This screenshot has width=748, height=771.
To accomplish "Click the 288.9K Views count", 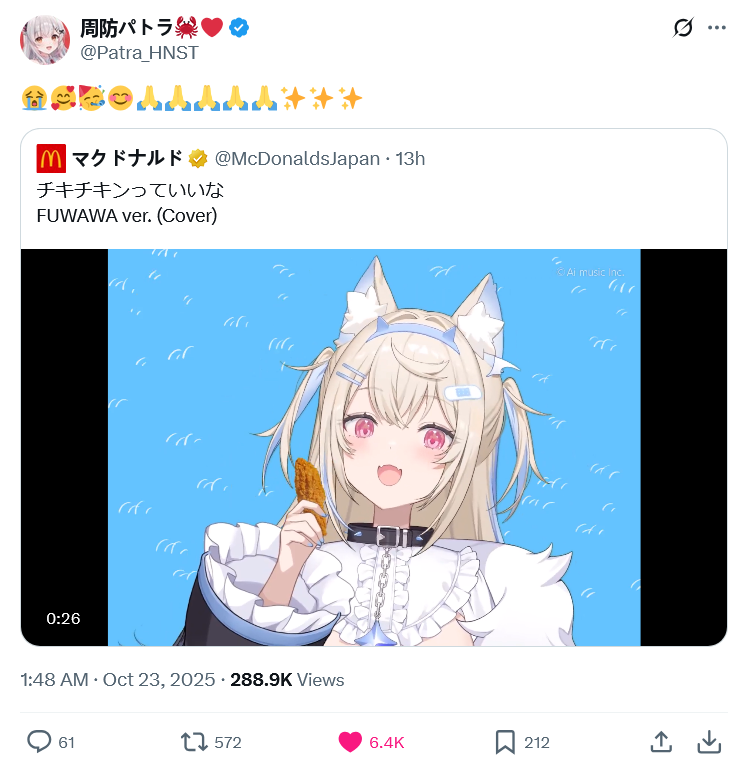I will point(287,680).
